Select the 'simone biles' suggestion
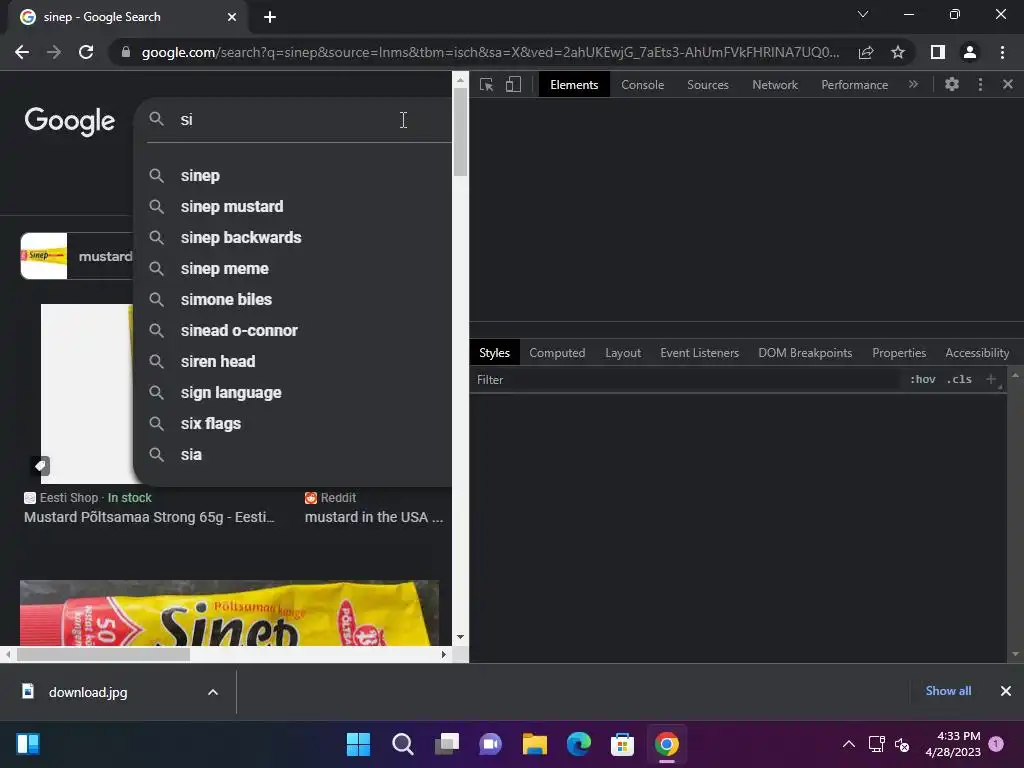 tap(293, 300)
